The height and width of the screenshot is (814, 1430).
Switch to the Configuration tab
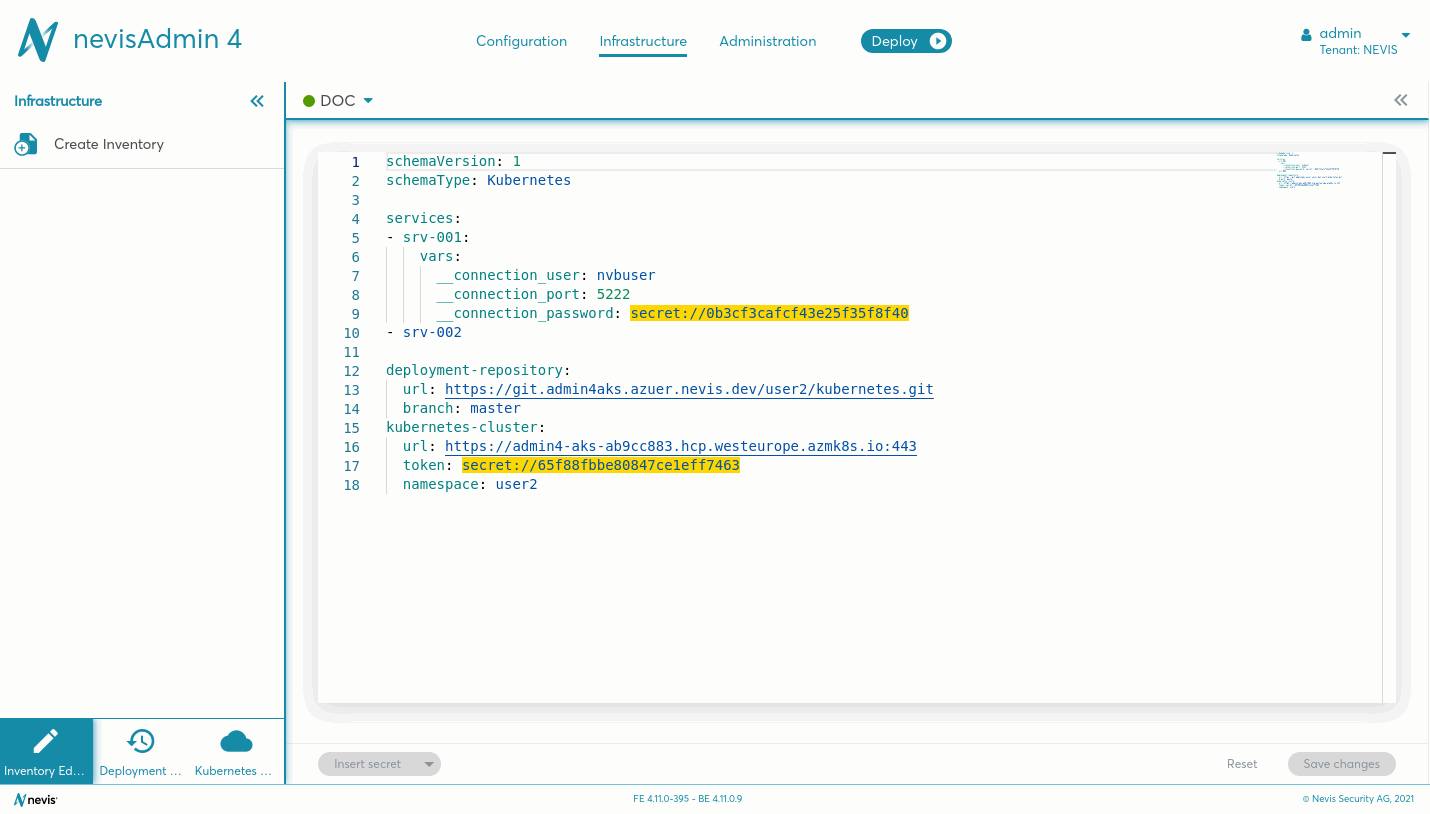click(x=521, y=41)
